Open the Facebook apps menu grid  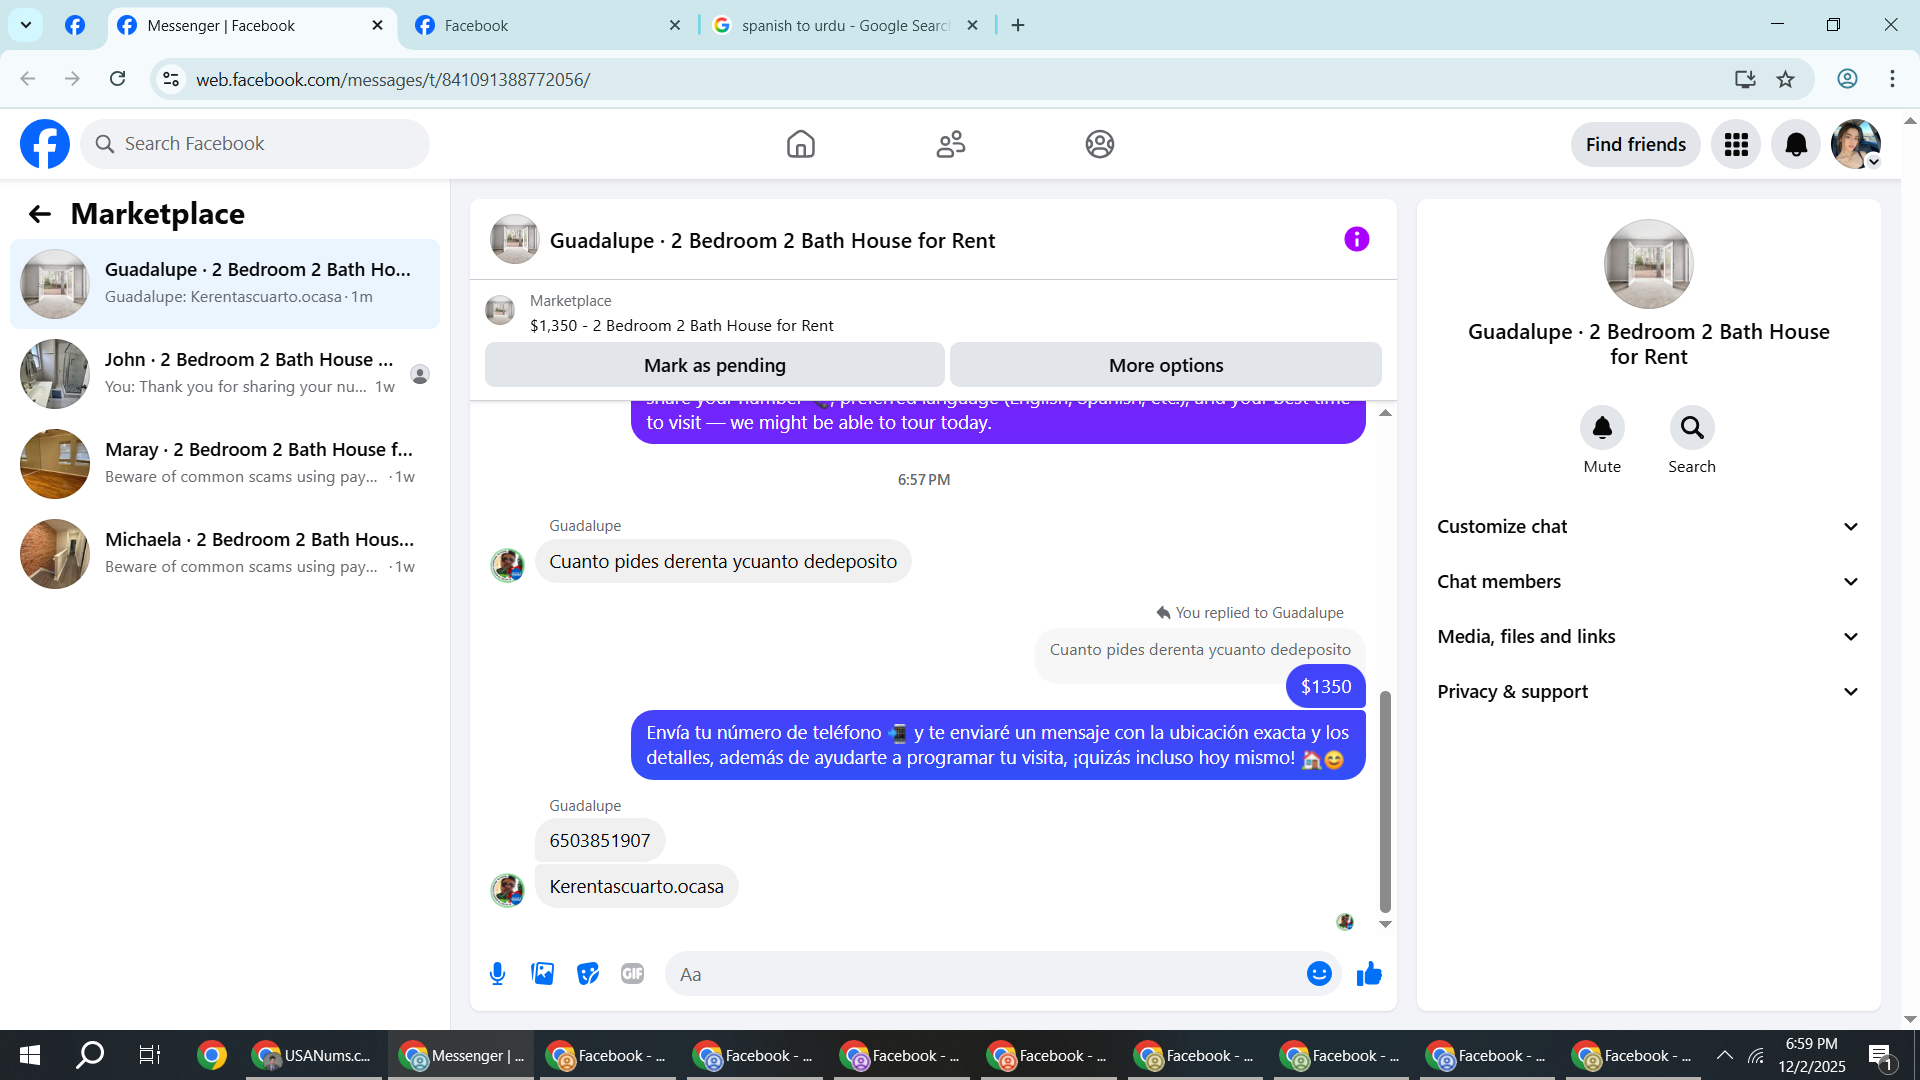point(1736,145)
